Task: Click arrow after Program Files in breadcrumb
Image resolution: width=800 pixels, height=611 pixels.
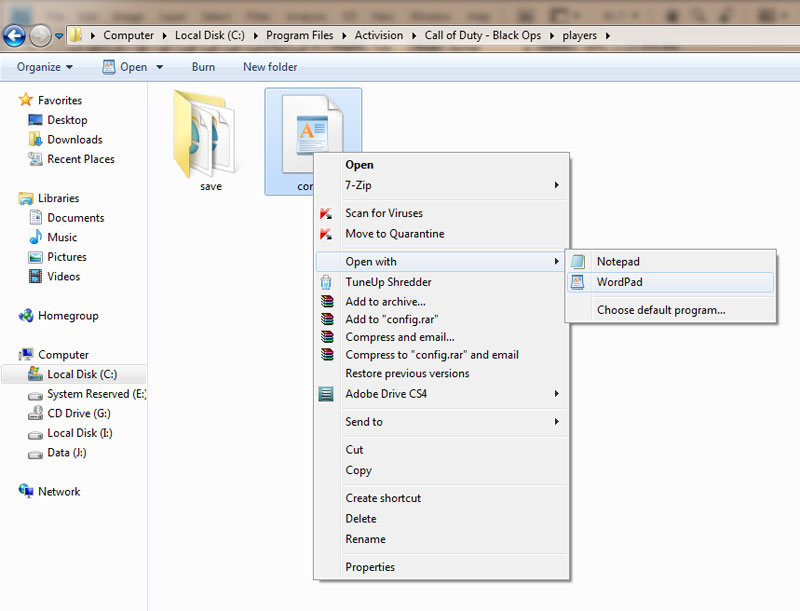Action: 344,36
